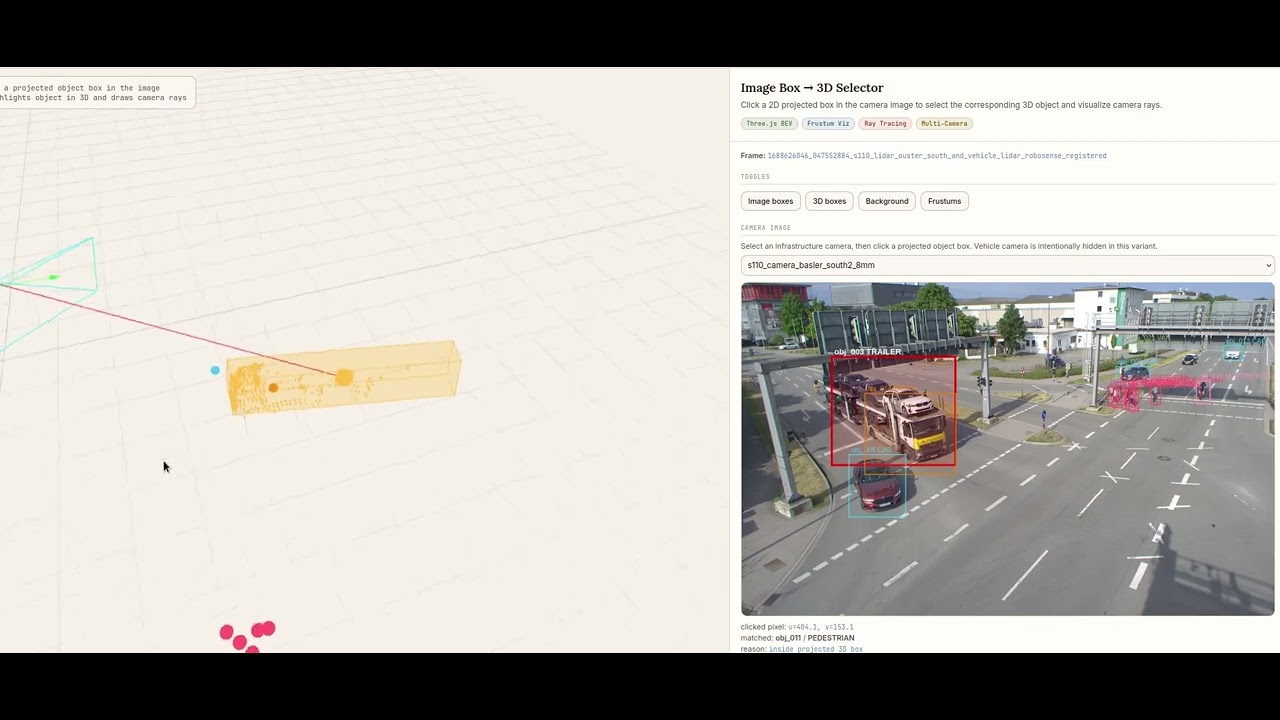Click the clicked pixel coordinates readout
The height and width of the screenshot is (720, 1280).
[x=797, y=627]
